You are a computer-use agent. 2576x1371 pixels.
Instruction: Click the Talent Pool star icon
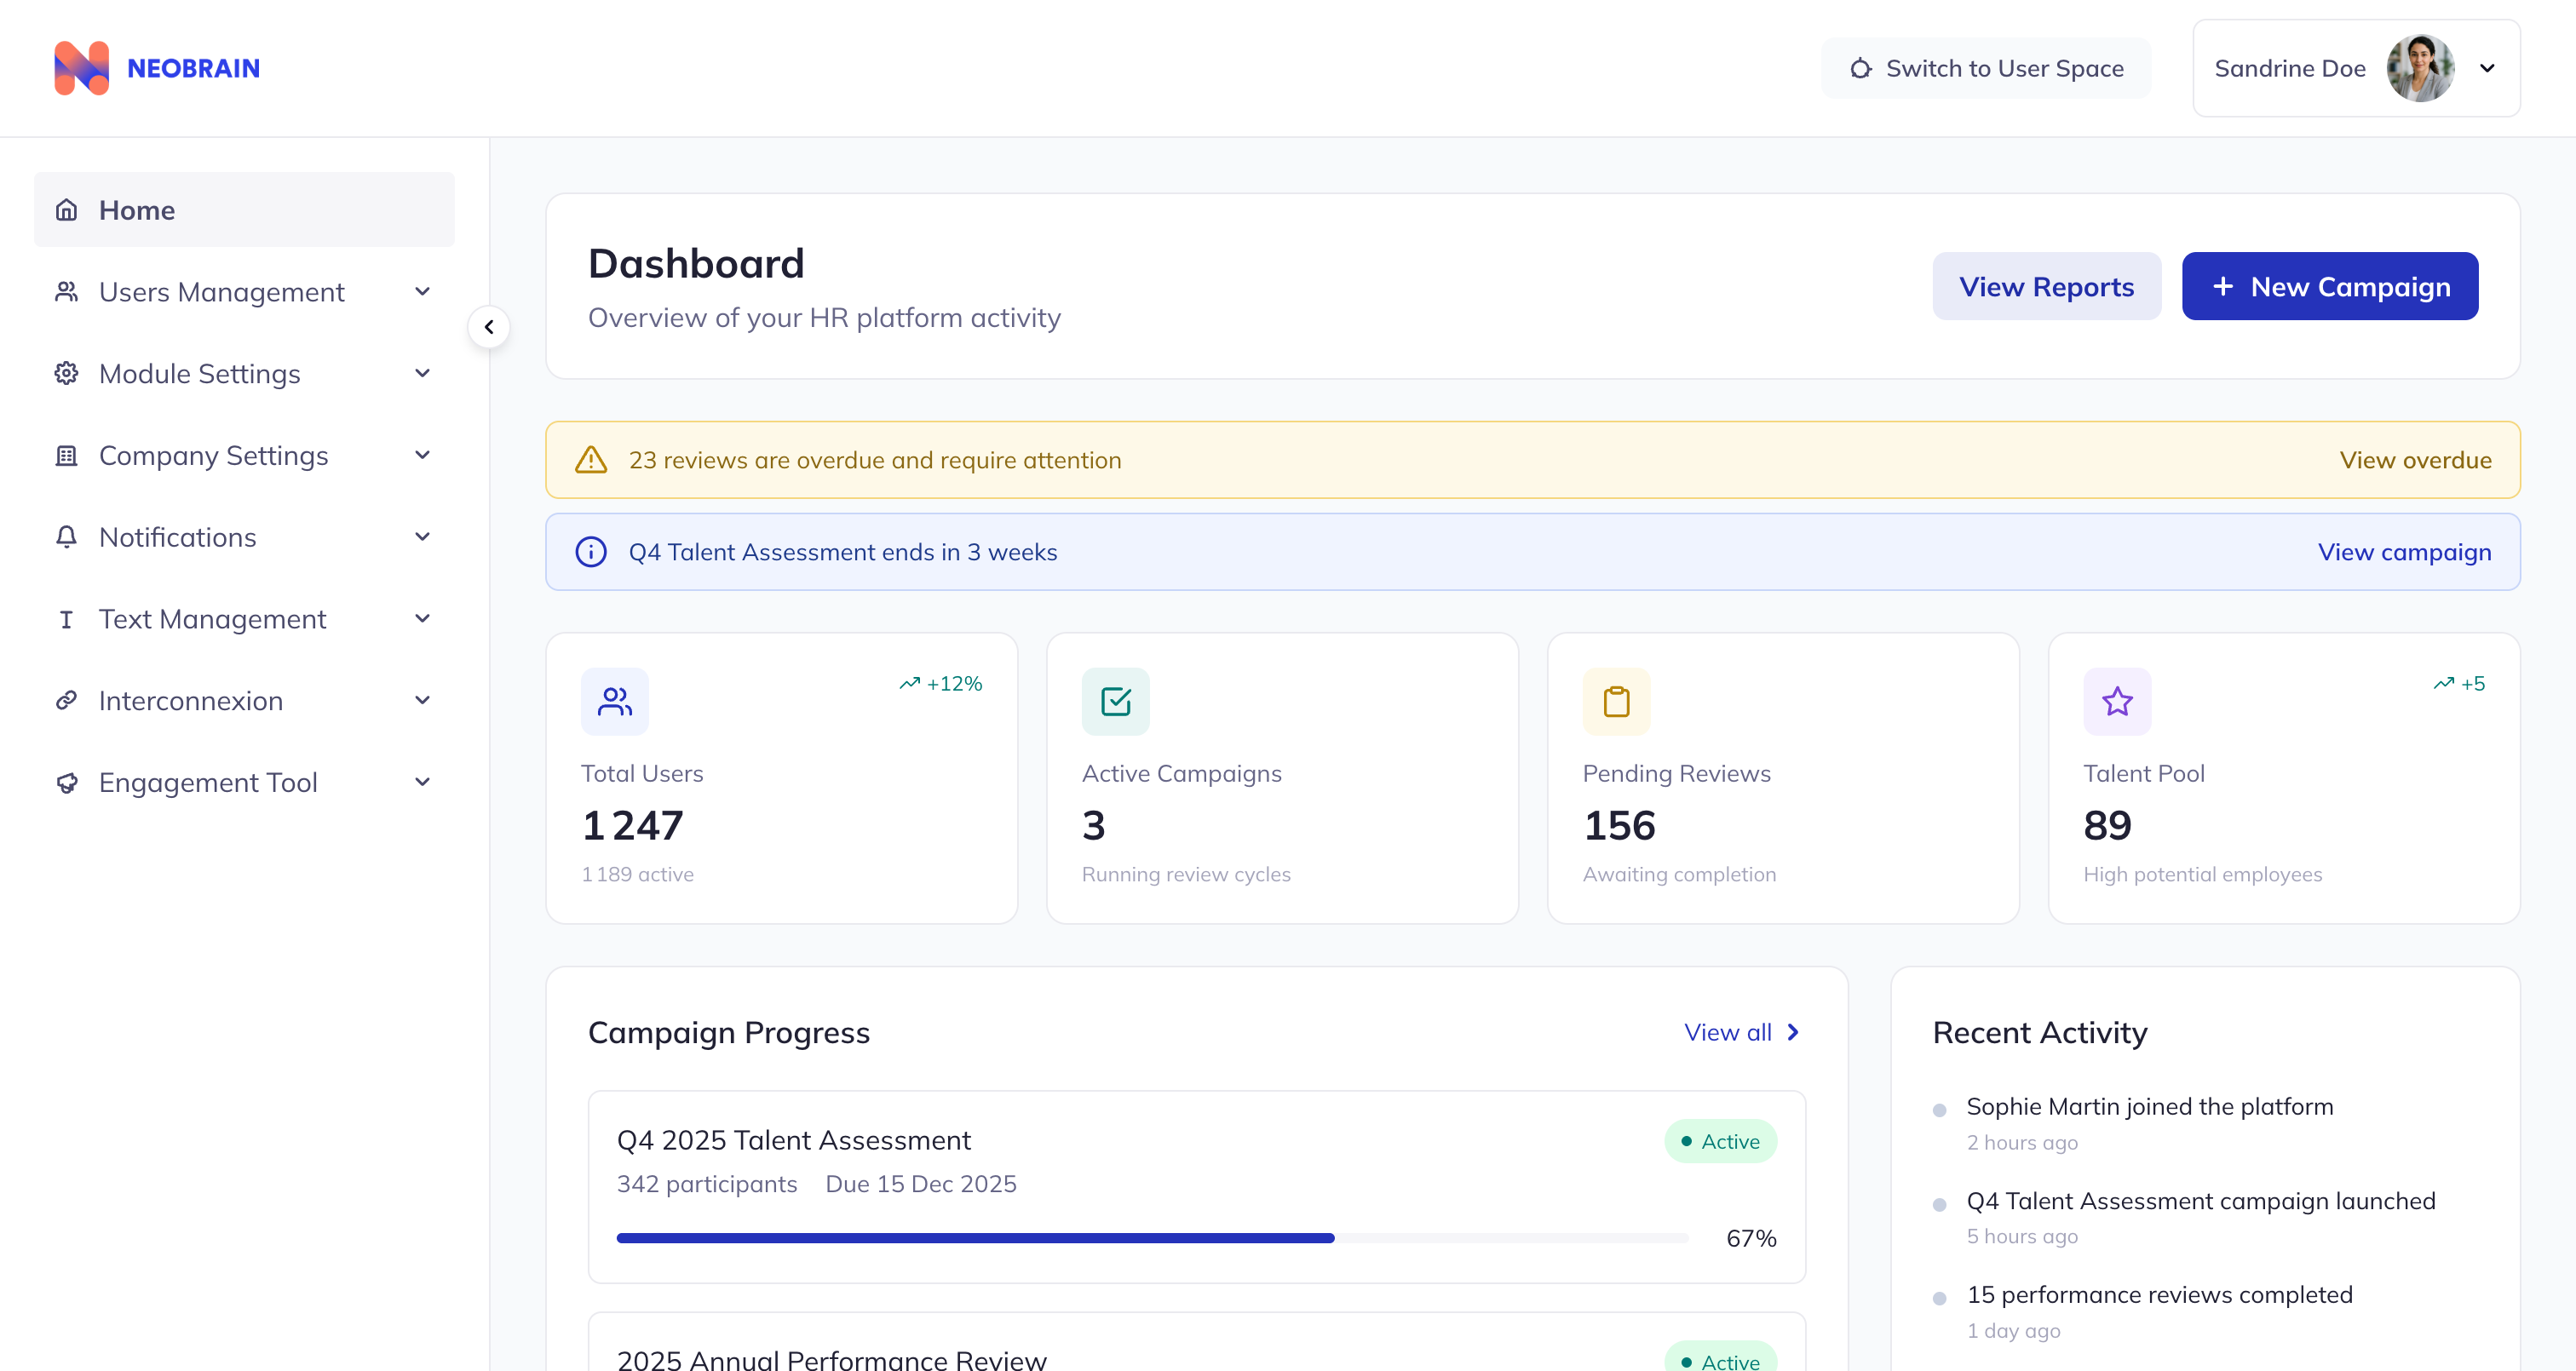click(x=2118, y=701)
